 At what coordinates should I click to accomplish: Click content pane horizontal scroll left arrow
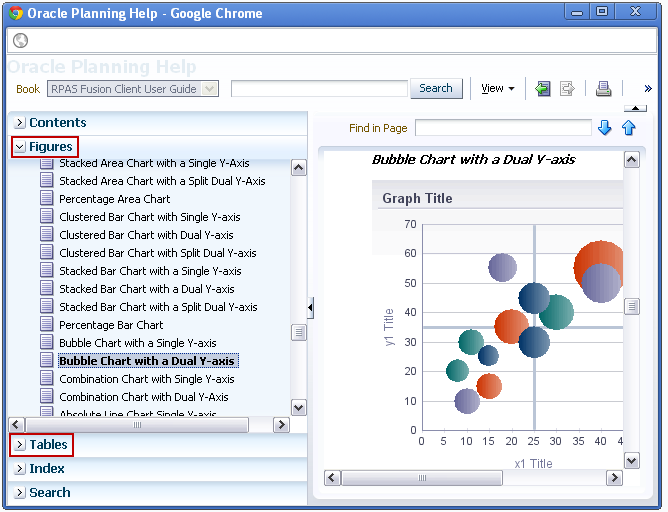pos(332,478)
